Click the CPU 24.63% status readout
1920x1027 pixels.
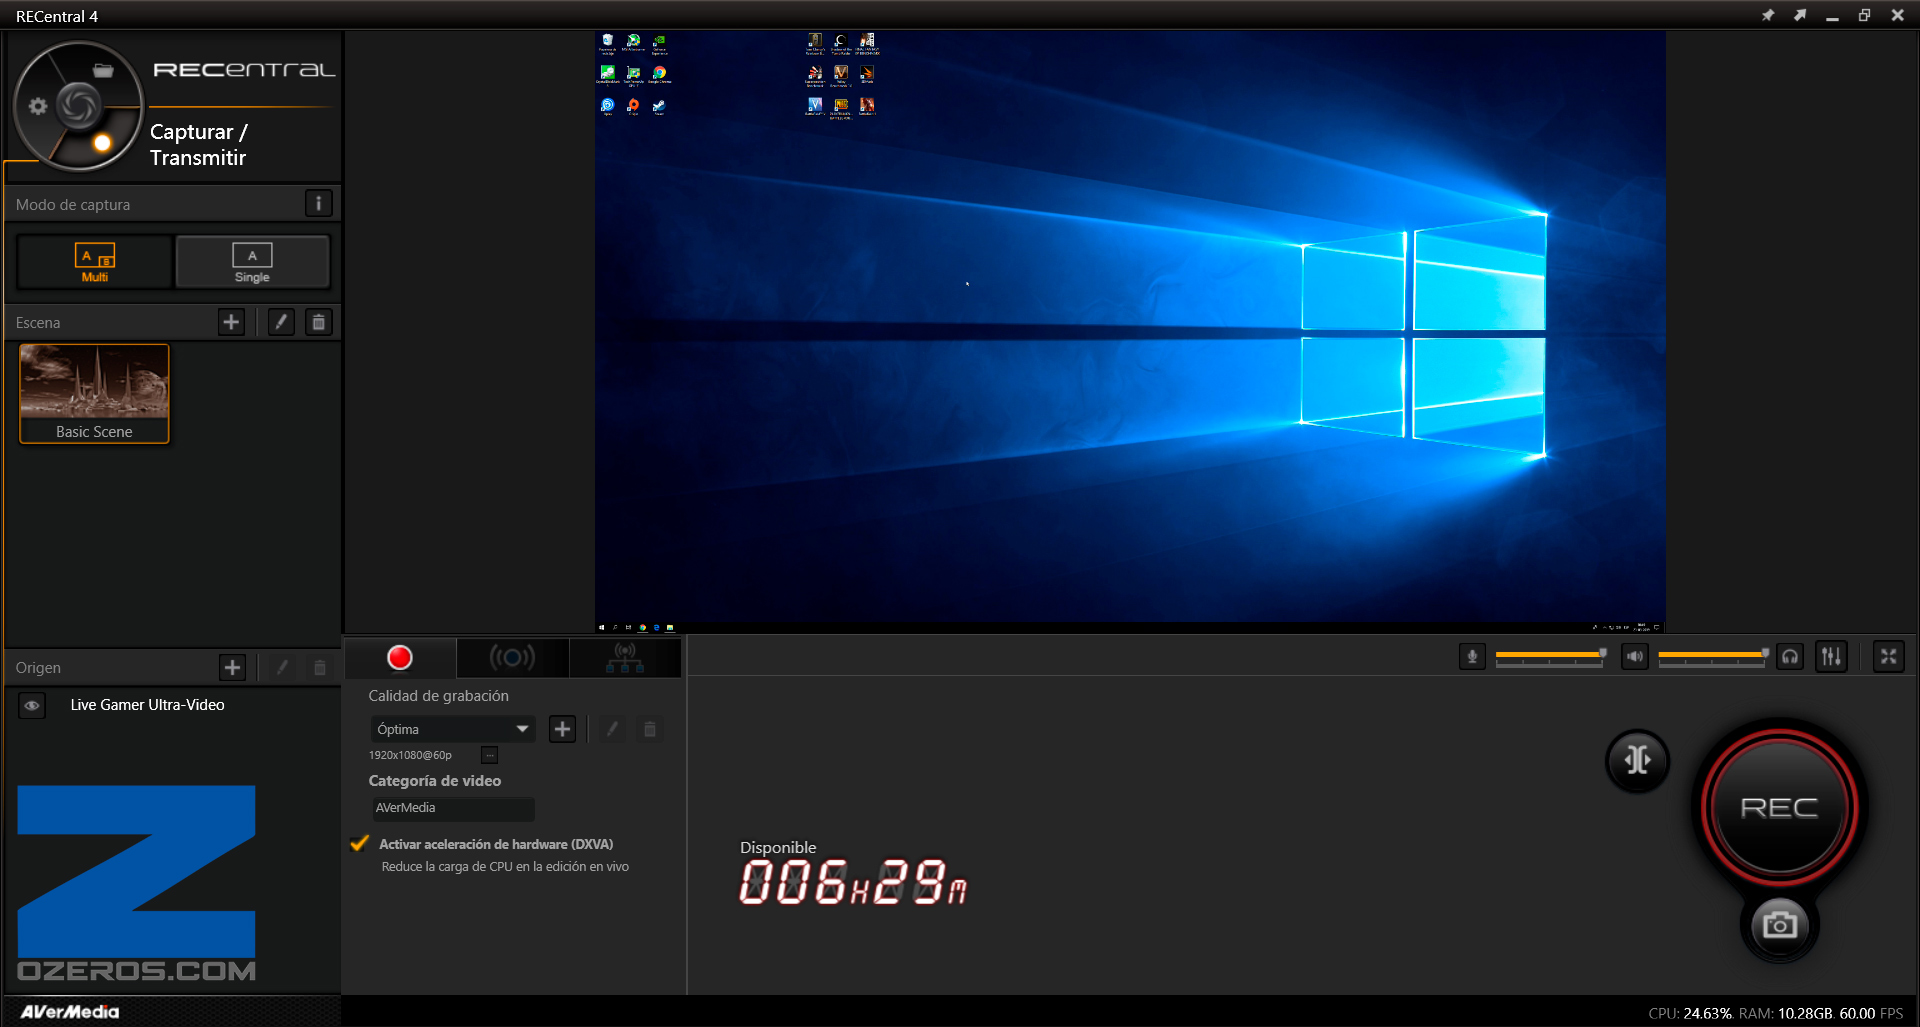(1690, 1013)
